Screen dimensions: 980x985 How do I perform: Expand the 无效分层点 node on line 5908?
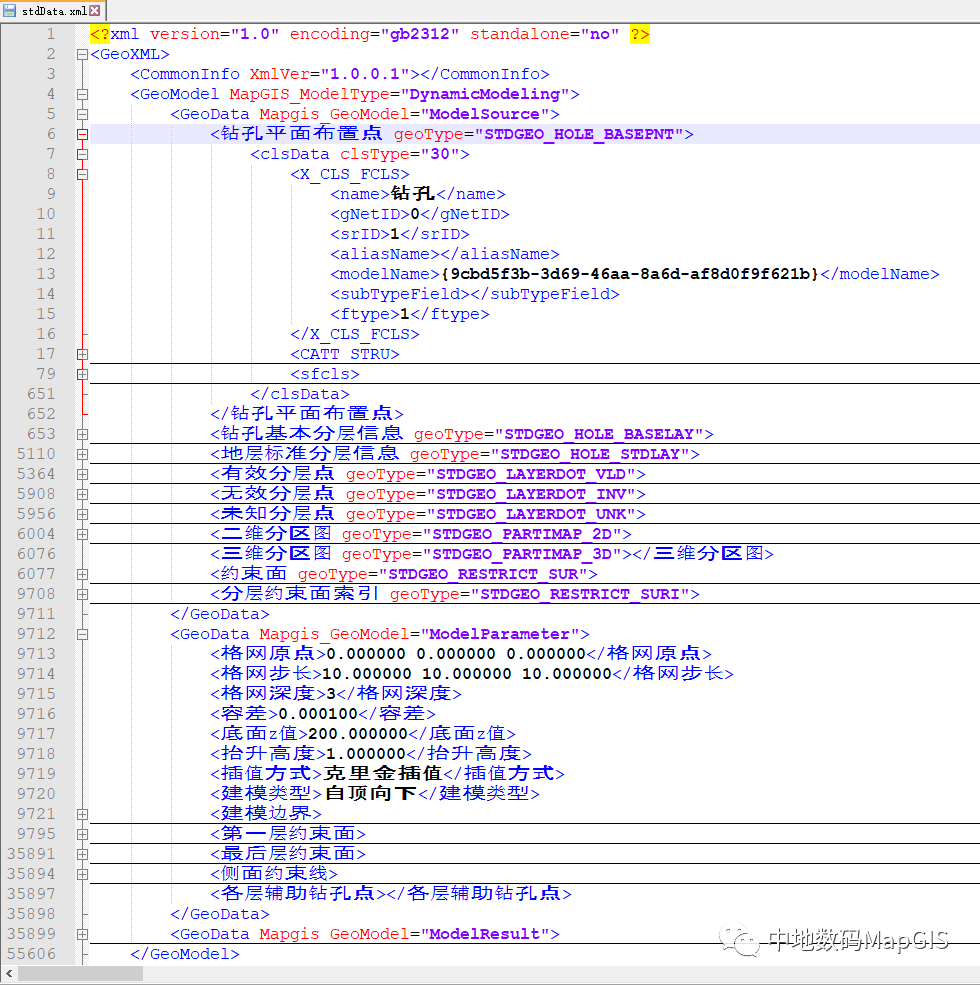click(82, 494)
